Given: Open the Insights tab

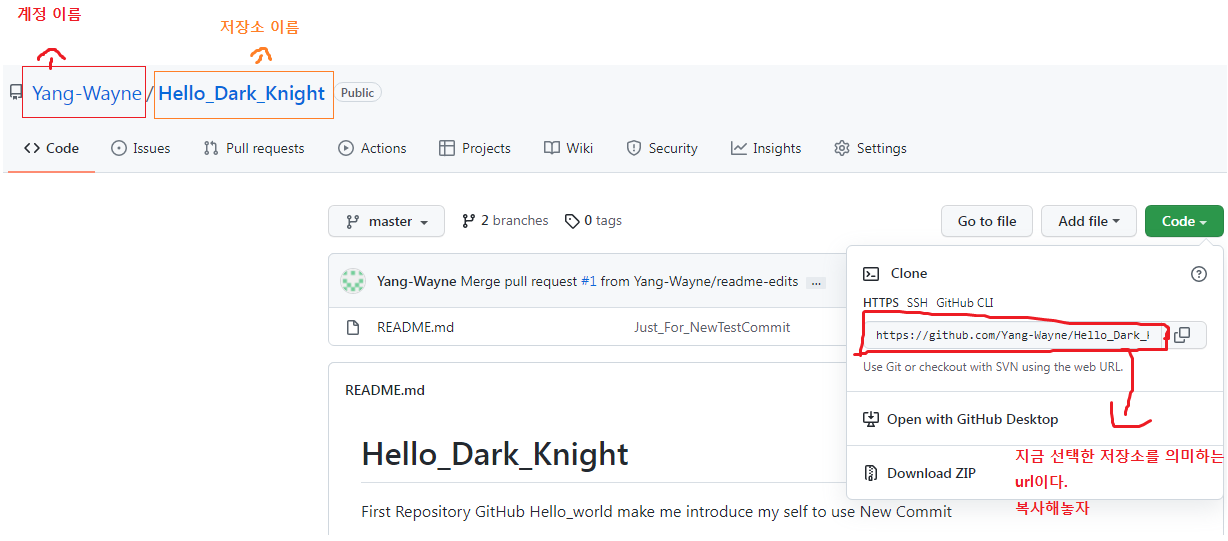Looking at the screenshot, I should [766, 148].
